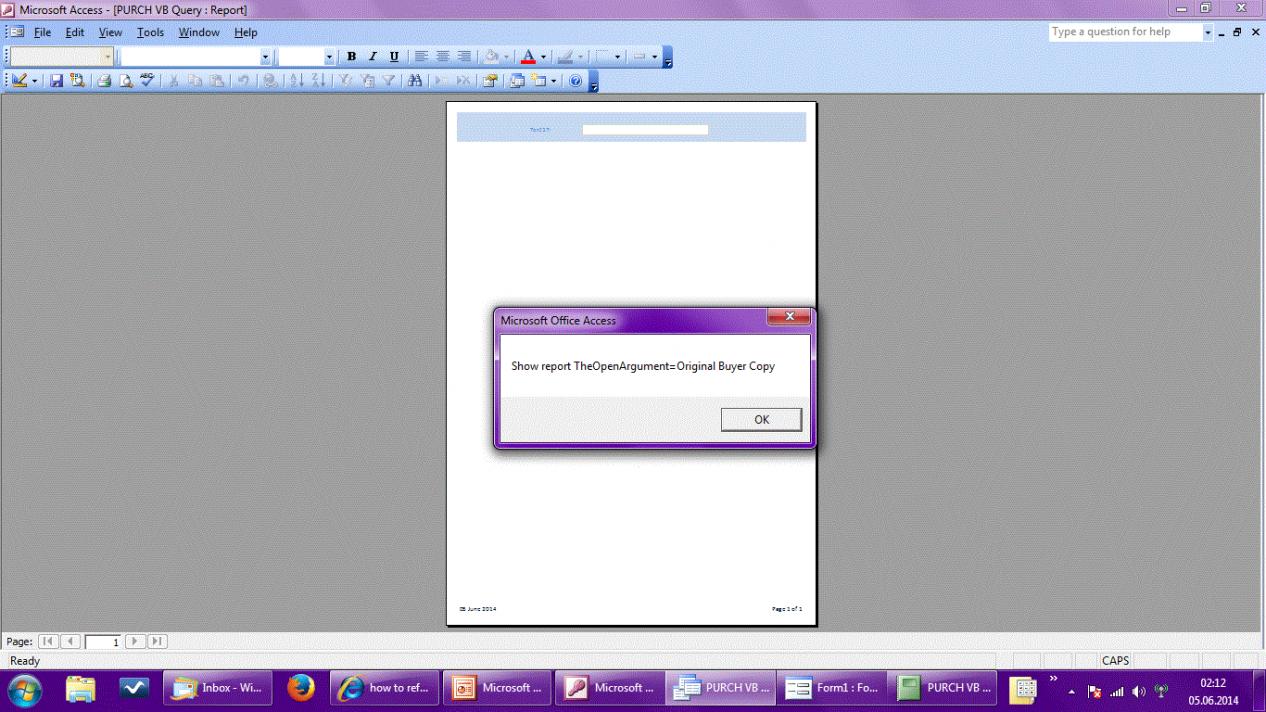Click the Filter By Selection icon

tap(346, 81)
